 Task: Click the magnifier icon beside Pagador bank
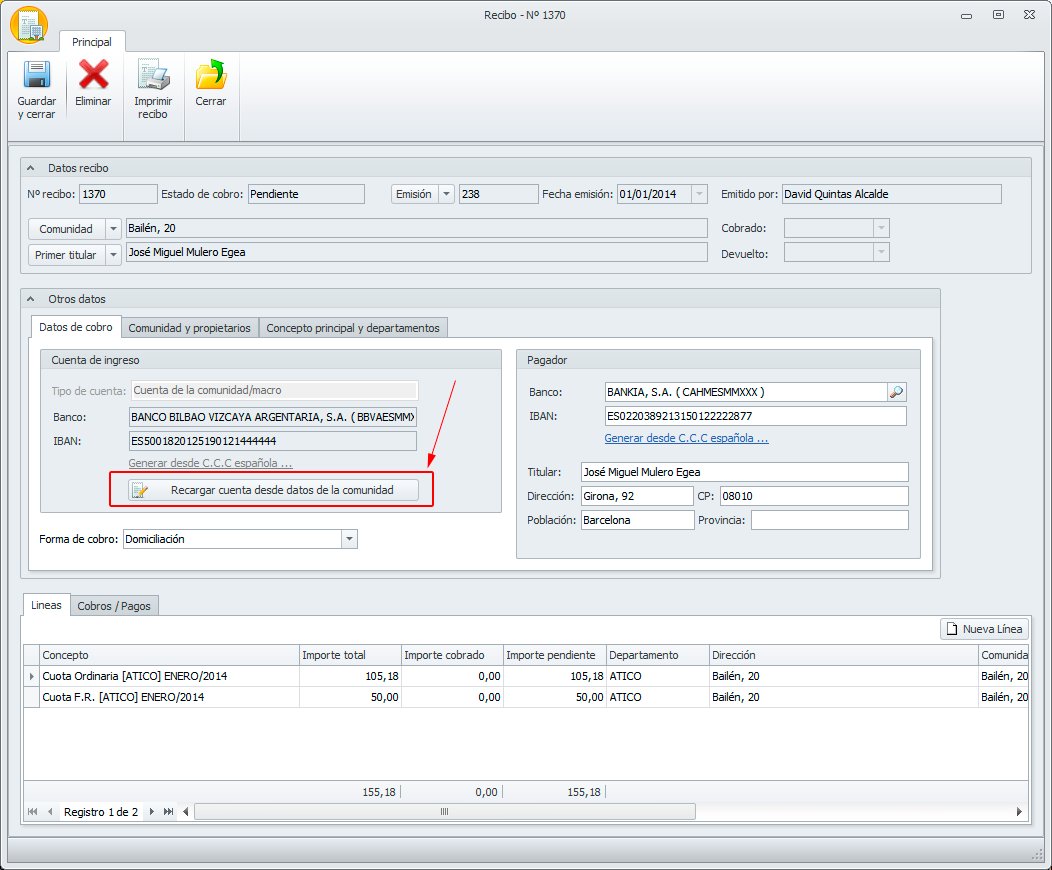pyautogui.click(x=896, y=392)
